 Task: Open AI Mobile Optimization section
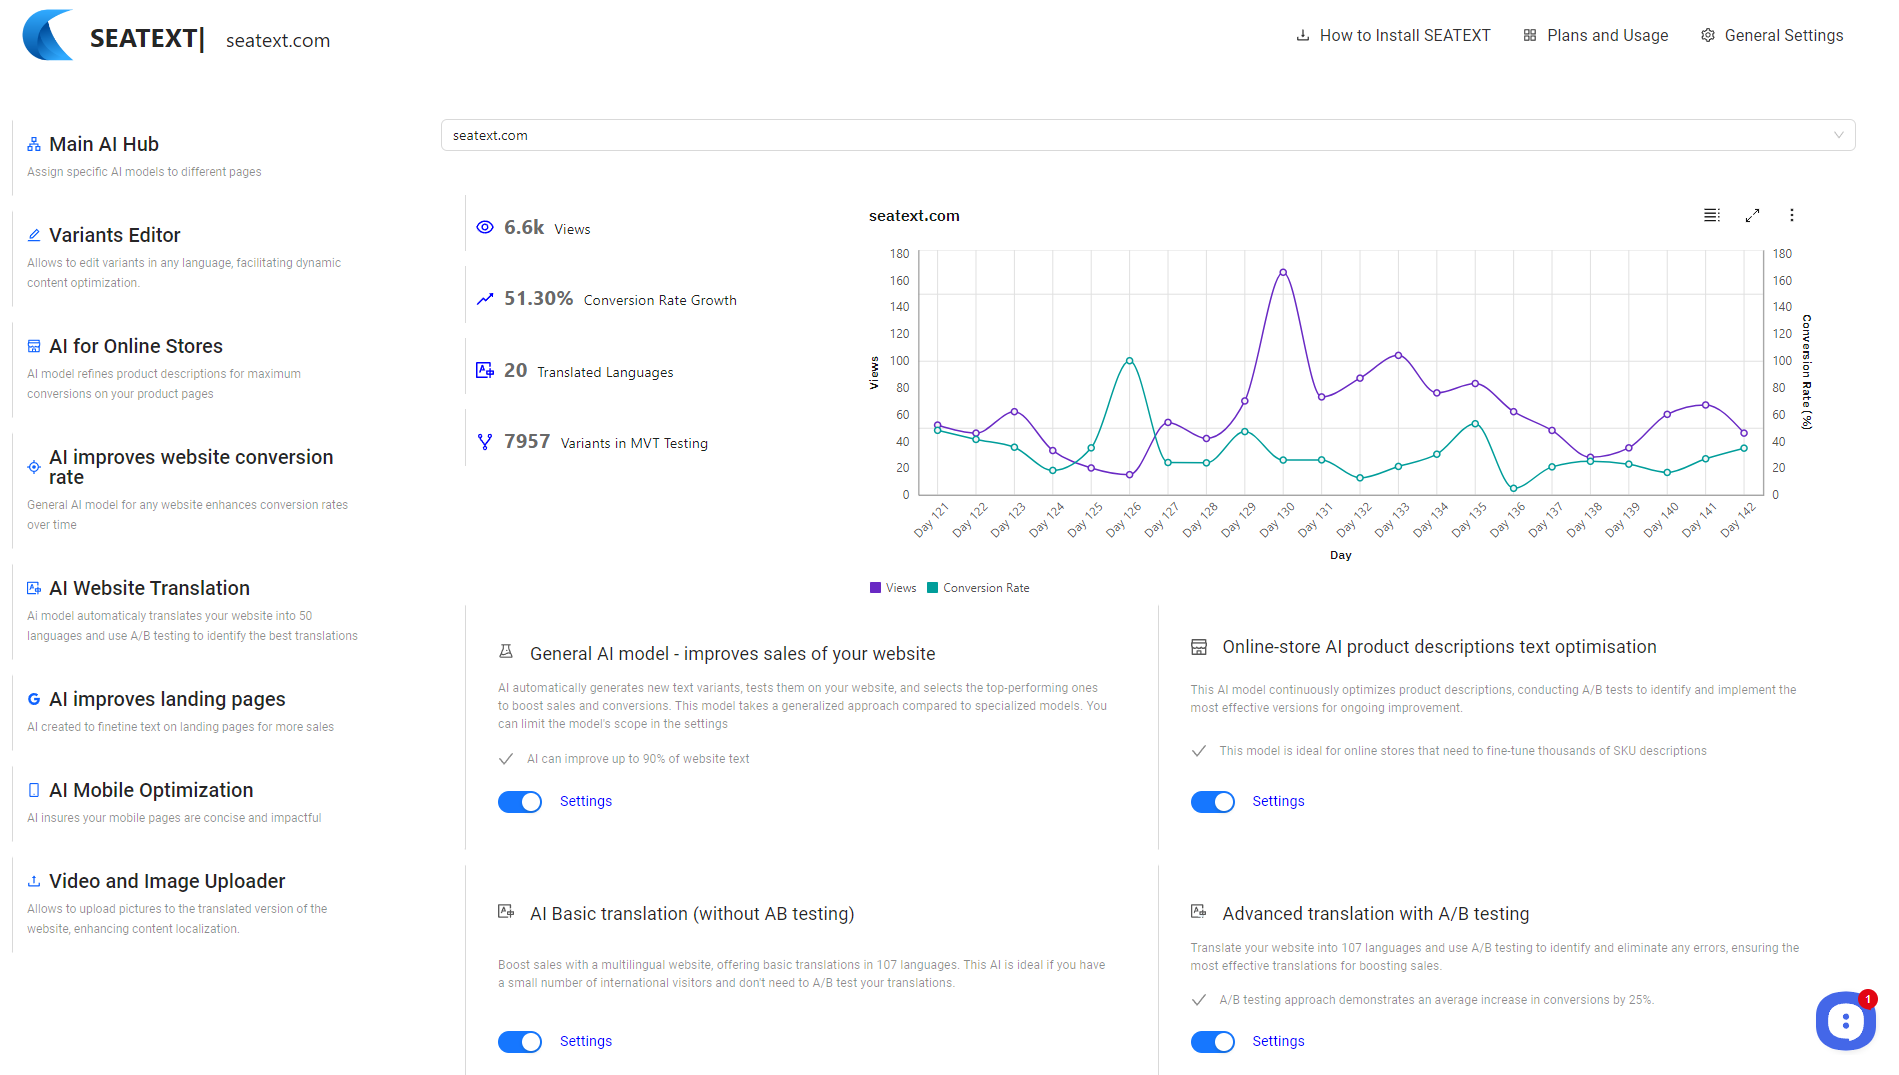(151, 791)
